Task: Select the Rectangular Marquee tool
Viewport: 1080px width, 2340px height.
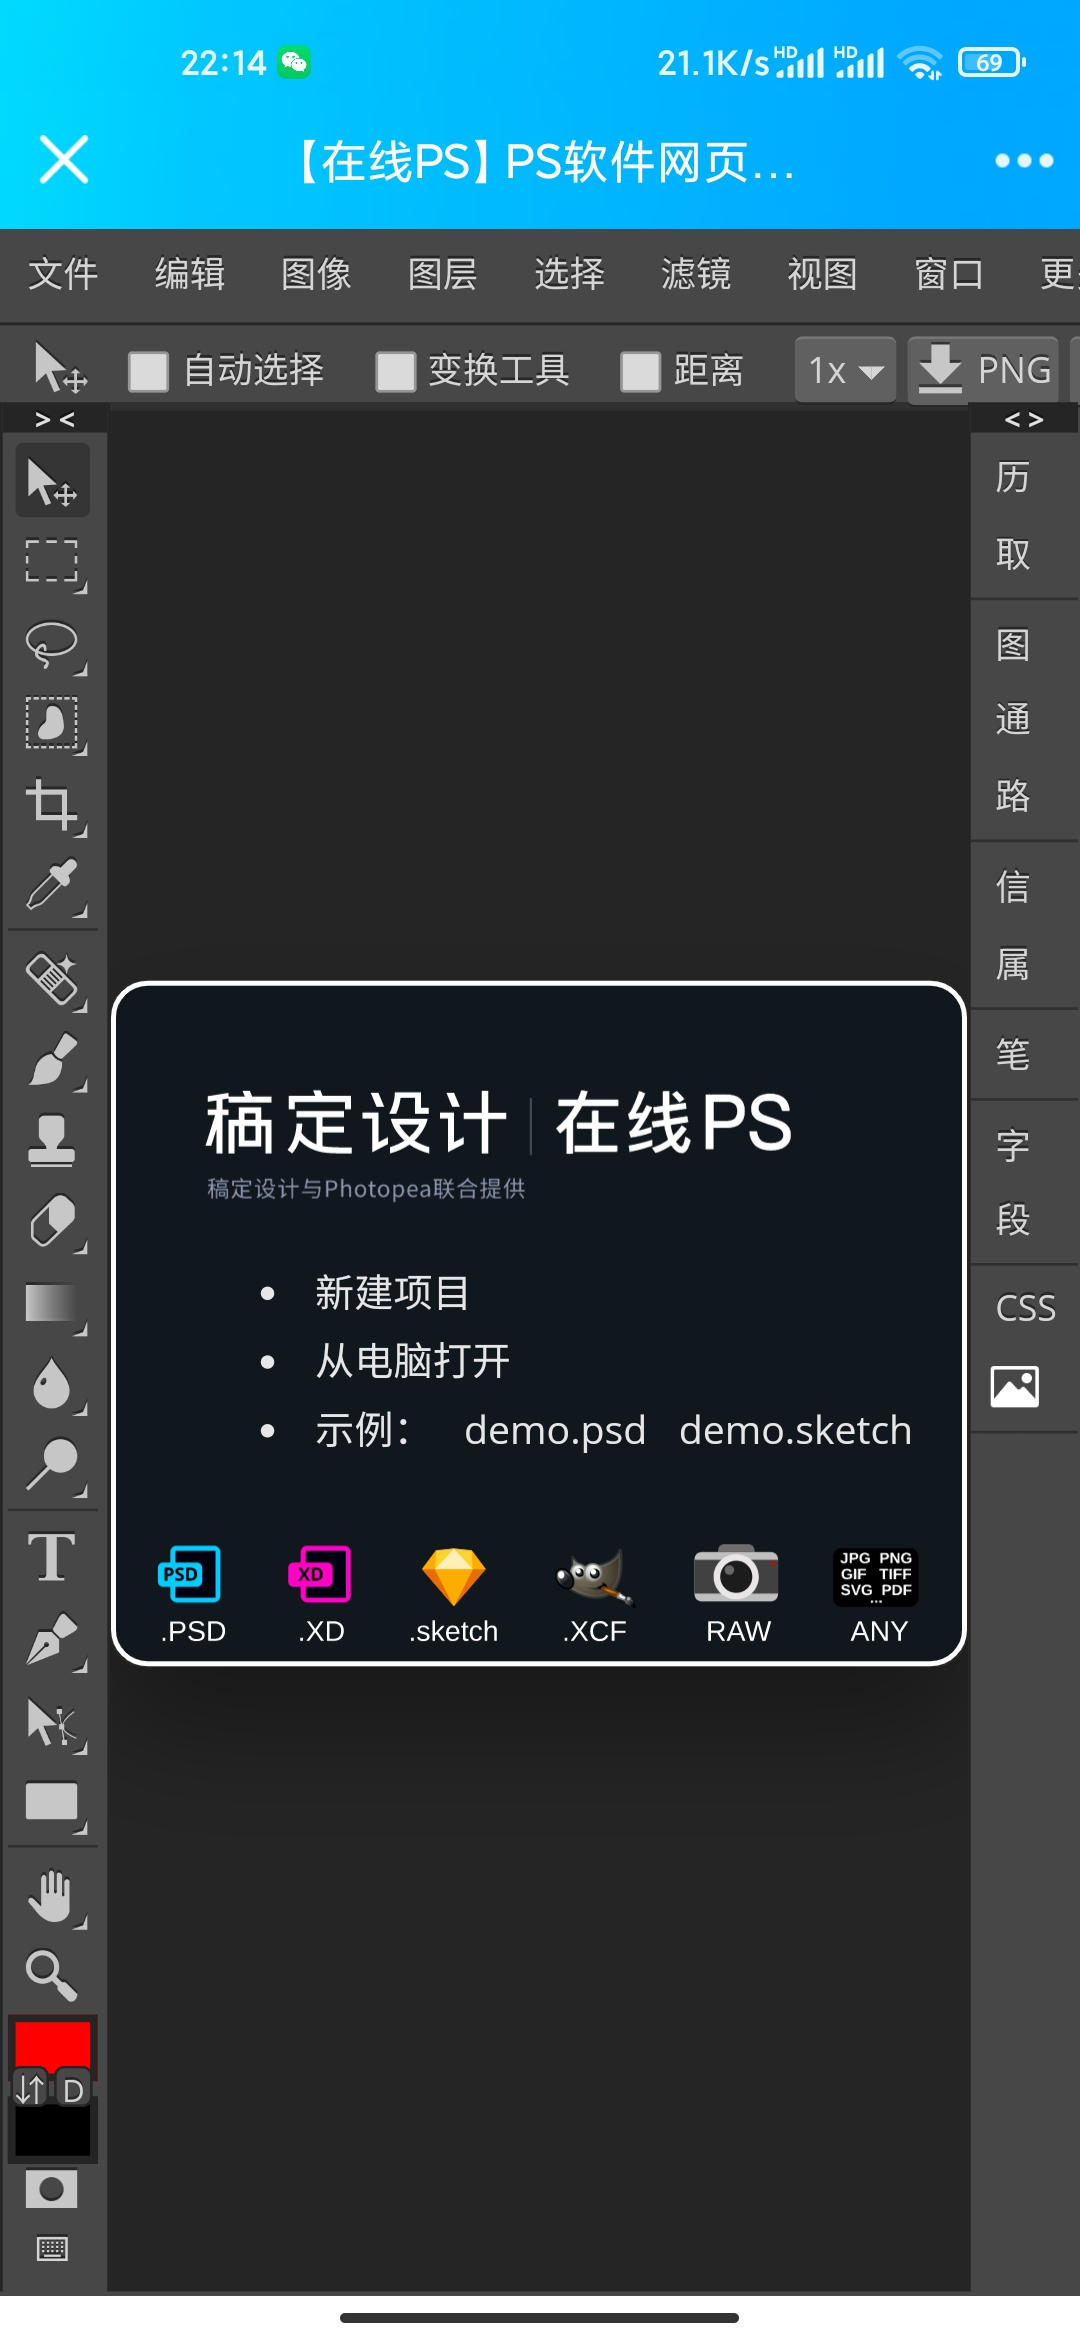Action: [53, 563]
